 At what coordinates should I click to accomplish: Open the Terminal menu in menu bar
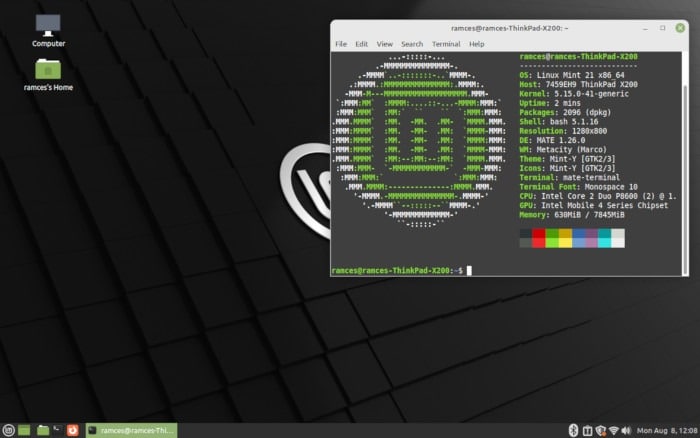point(446,44)
